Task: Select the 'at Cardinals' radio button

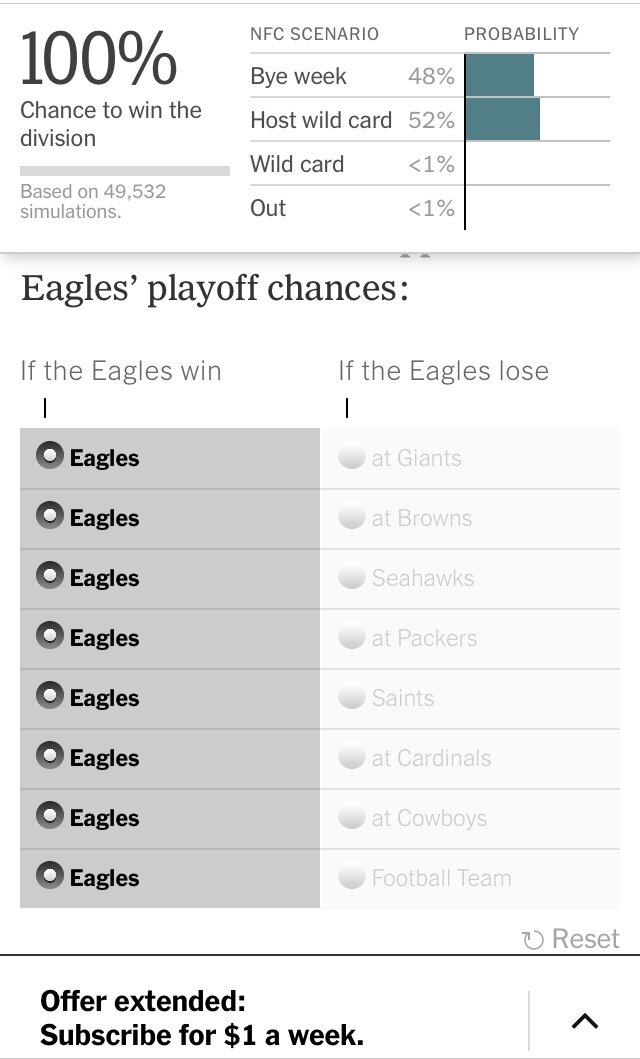Action: (351, 758)
